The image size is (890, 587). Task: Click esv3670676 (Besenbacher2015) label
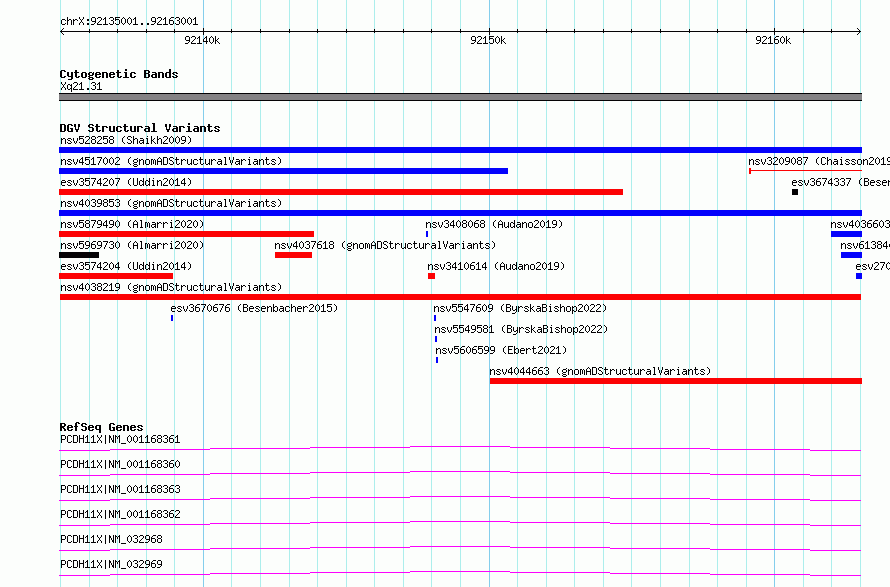pyautogui.click(x=254, y=308)
